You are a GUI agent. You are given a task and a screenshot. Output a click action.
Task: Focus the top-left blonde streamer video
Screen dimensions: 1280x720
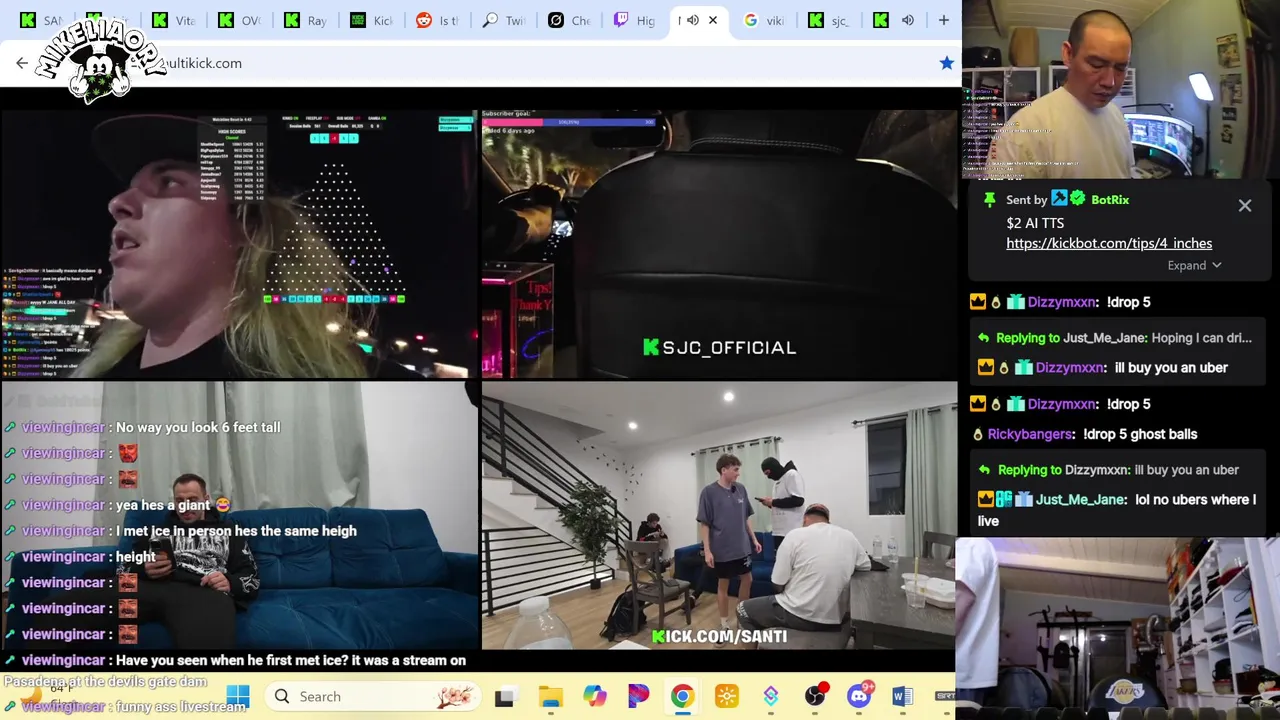pos(239,245)
